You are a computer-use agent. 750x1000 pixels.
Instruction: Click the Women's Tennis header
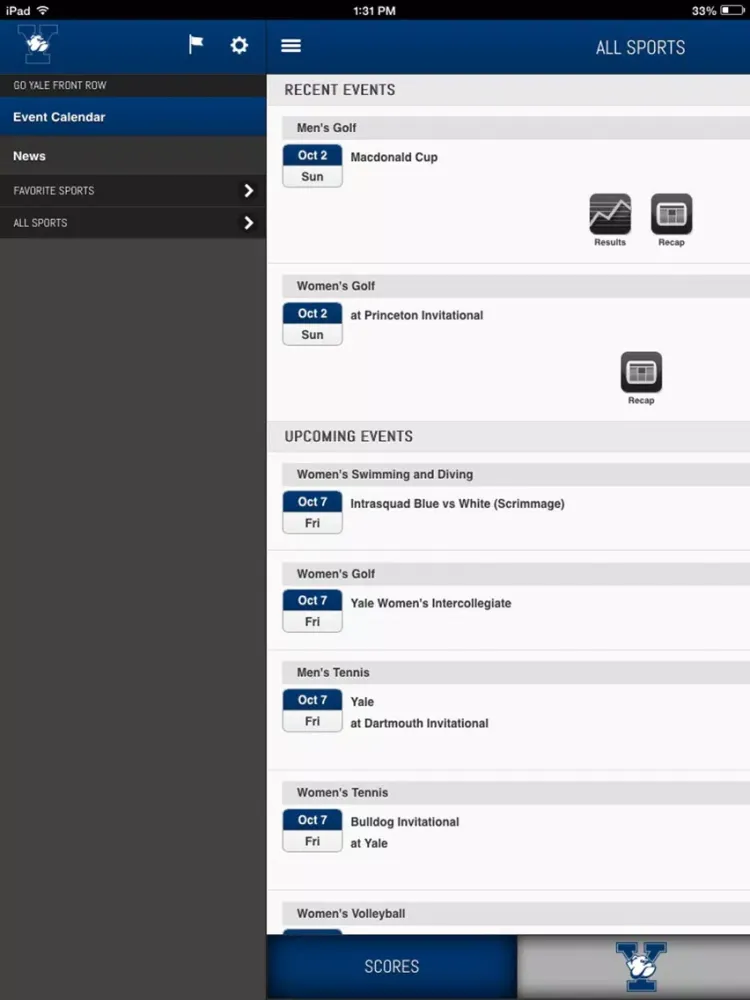[516, 792]
